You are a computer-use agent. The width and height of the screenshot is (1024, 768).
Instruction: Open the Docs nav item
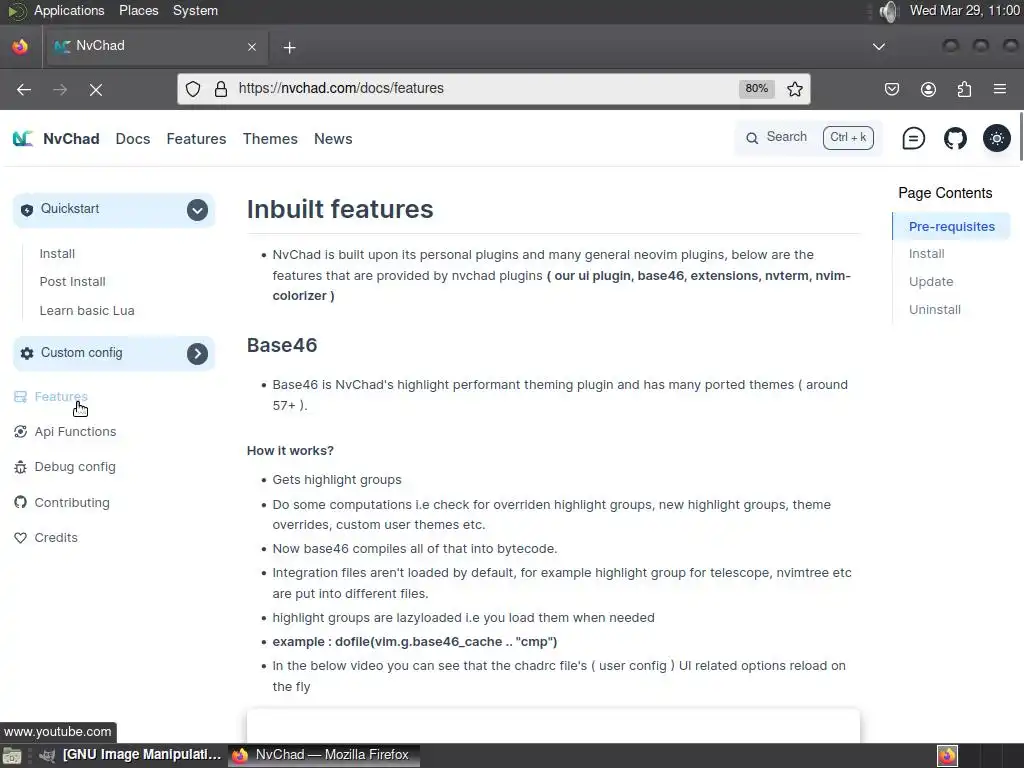click(133, 138)
